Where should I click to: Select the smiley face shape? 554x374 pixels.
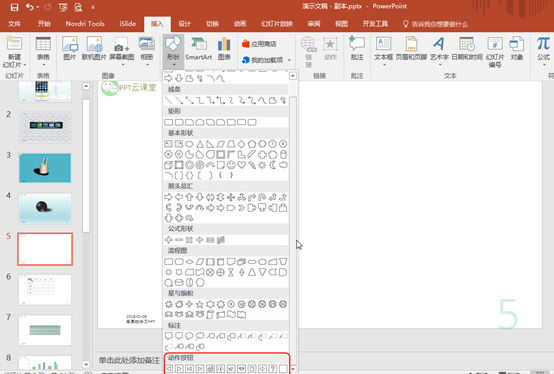231,165
